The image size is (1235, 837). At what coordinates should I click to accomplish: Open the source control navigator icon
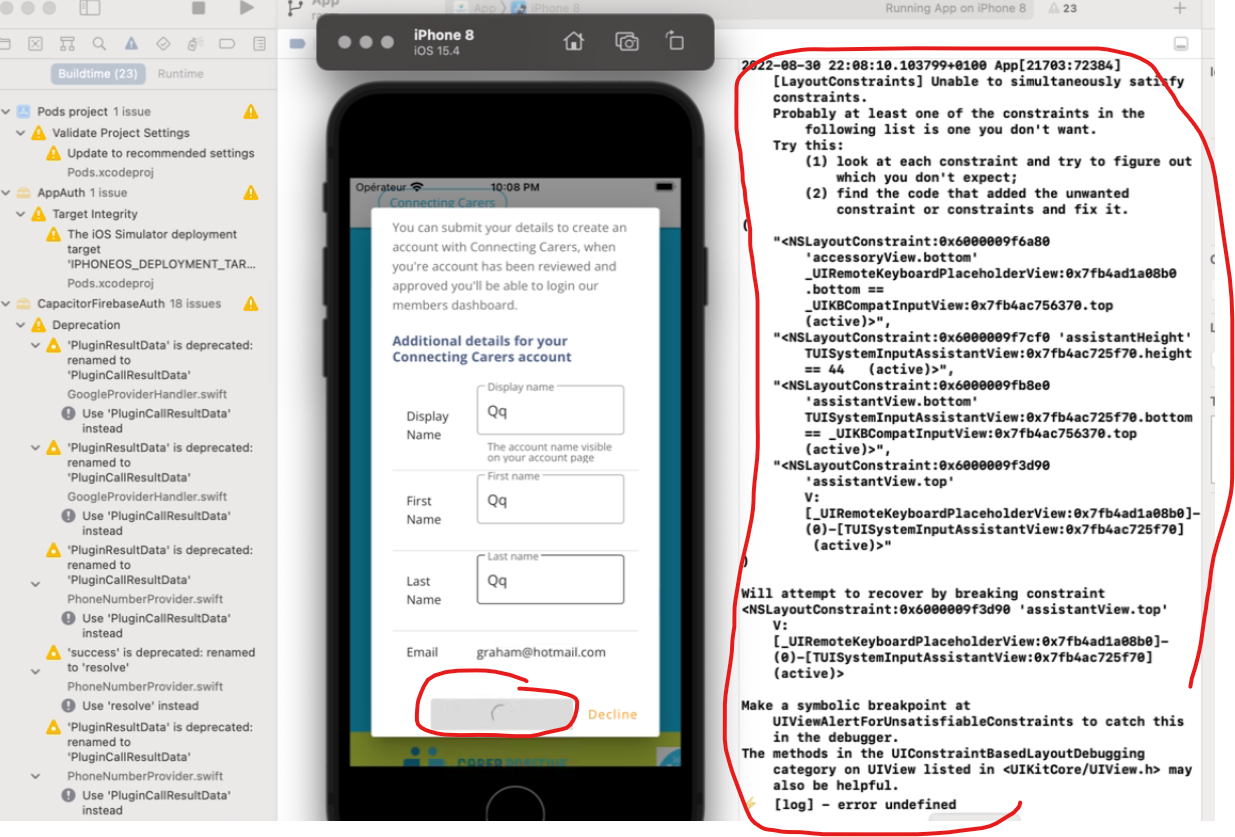pos(36,44)
